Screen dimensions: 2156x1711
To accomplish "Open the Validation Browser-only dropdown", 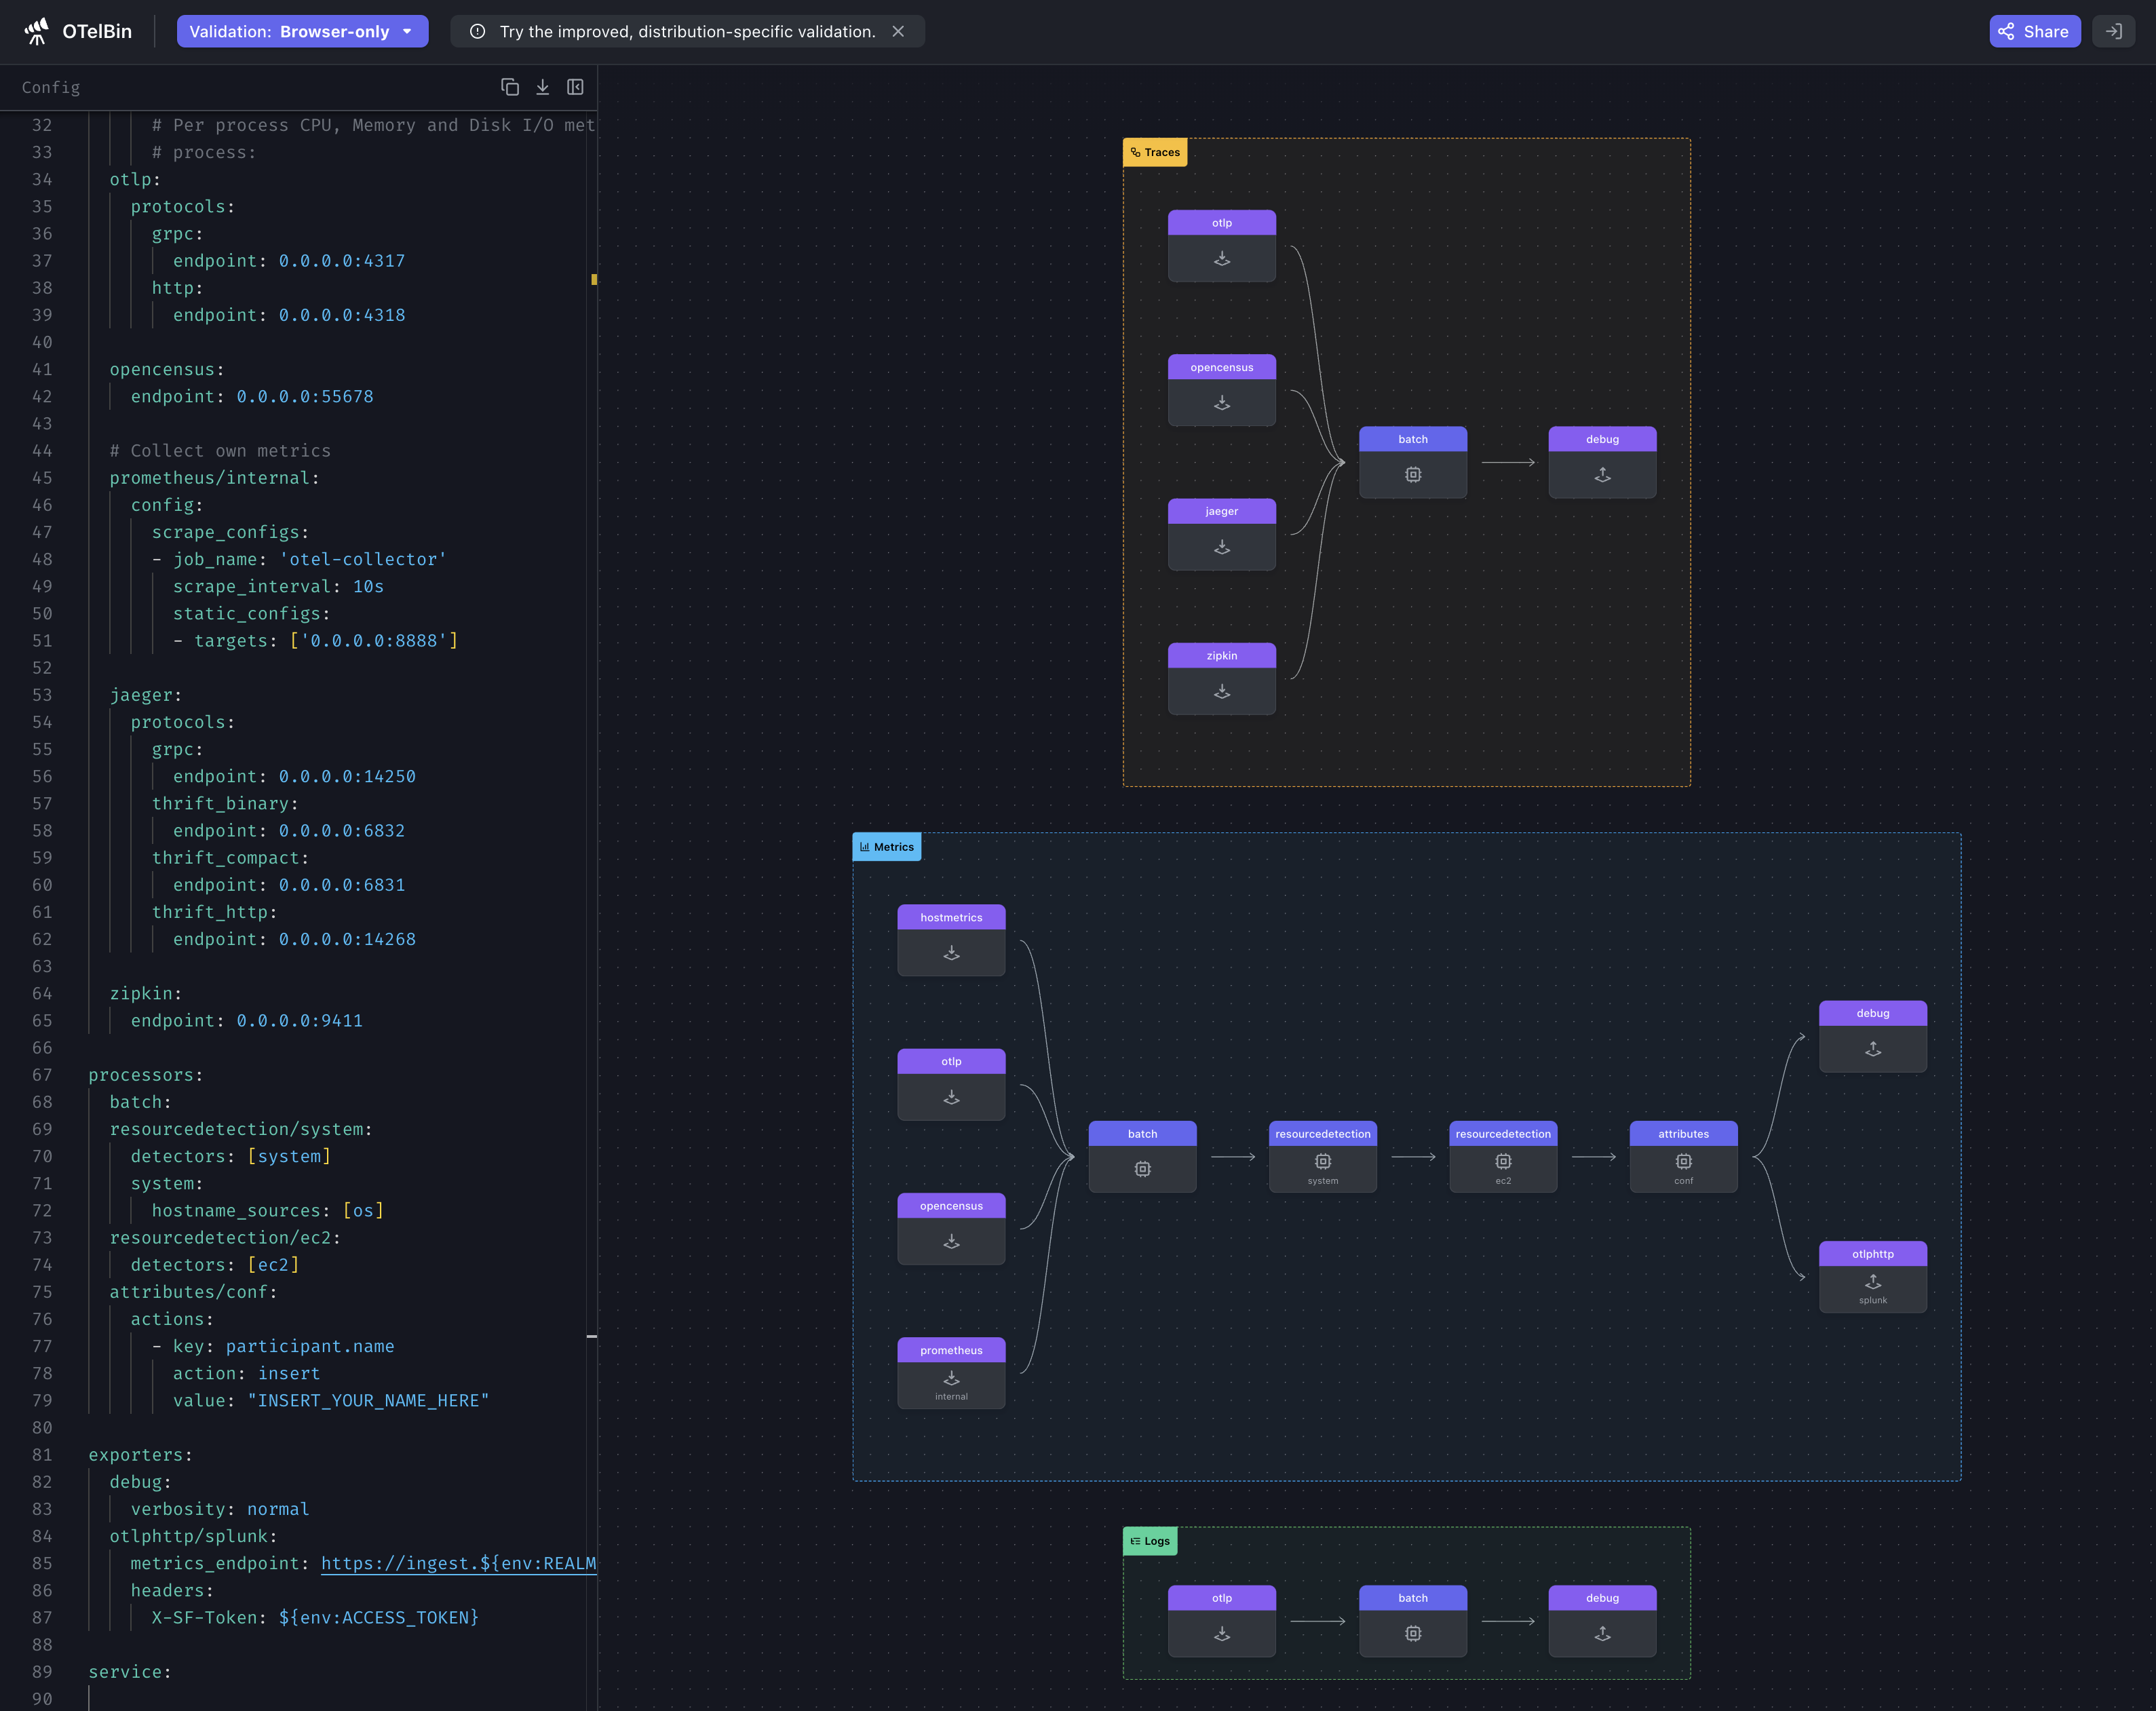I will (302, 32).
